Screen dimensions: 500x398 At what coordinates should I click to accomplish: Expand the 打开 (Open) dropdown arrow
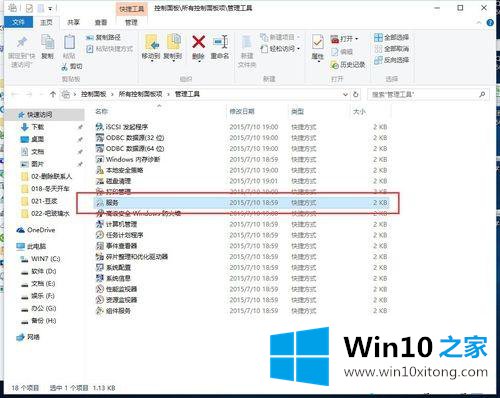357,39
